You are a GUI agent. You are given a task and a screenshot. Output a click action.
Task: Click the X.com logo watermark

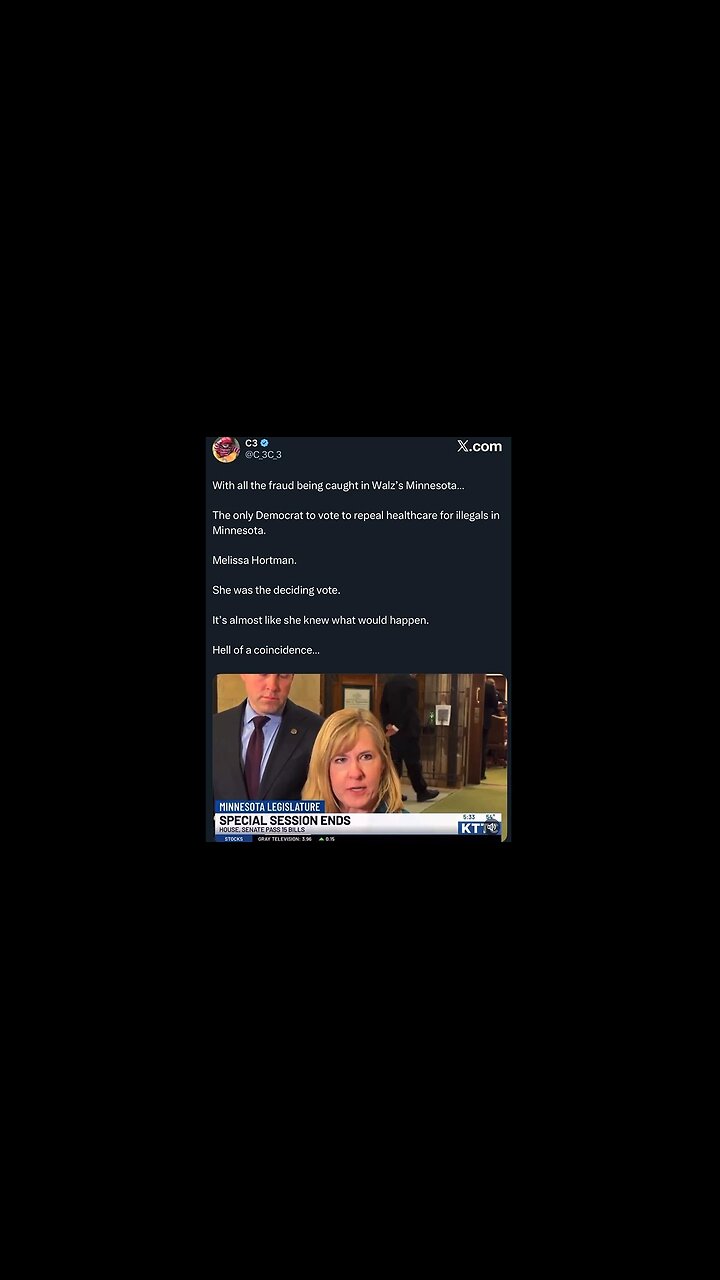point(479,447)
